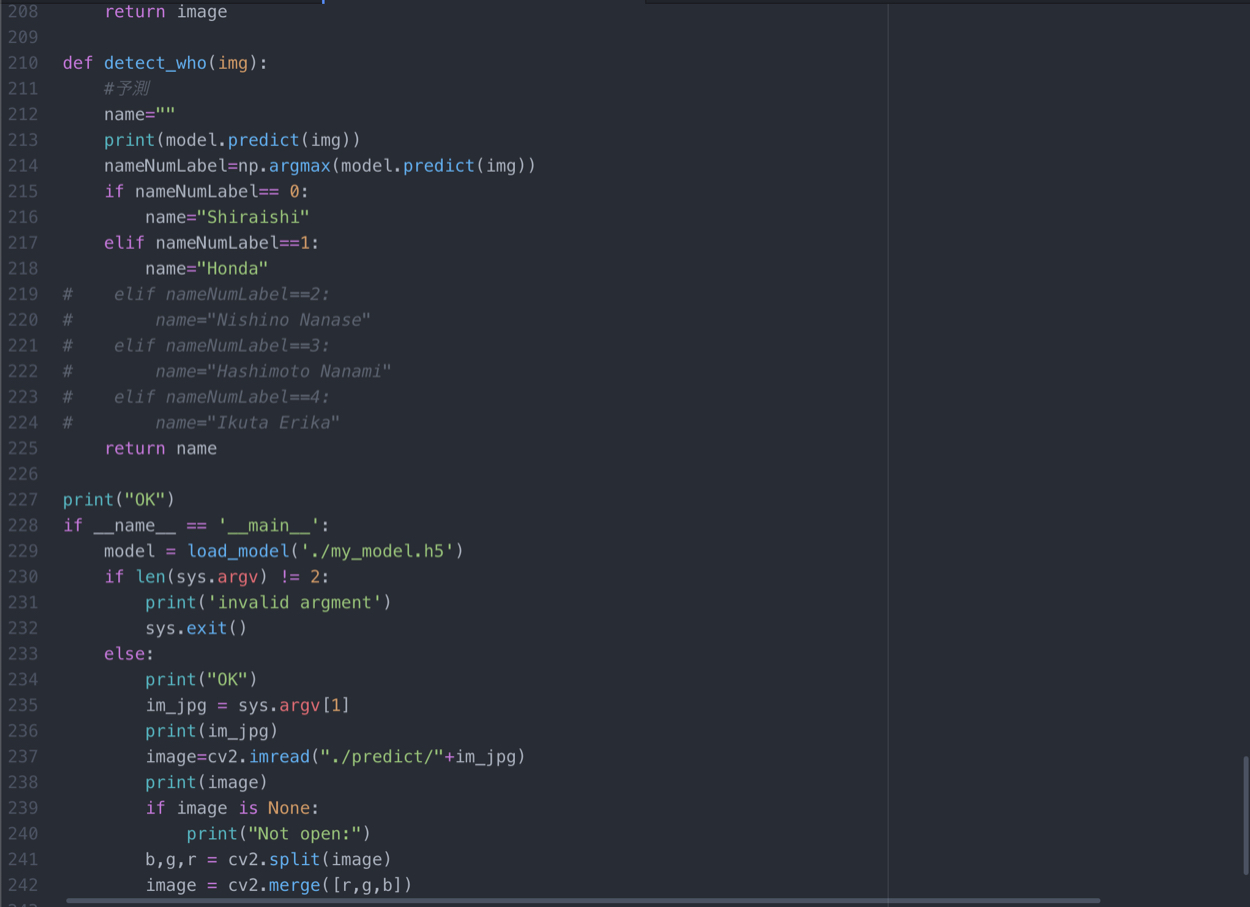Place cursor on the detect_who function name
The width and height of the screenshot is (1250, 907).
click(155, 63)
